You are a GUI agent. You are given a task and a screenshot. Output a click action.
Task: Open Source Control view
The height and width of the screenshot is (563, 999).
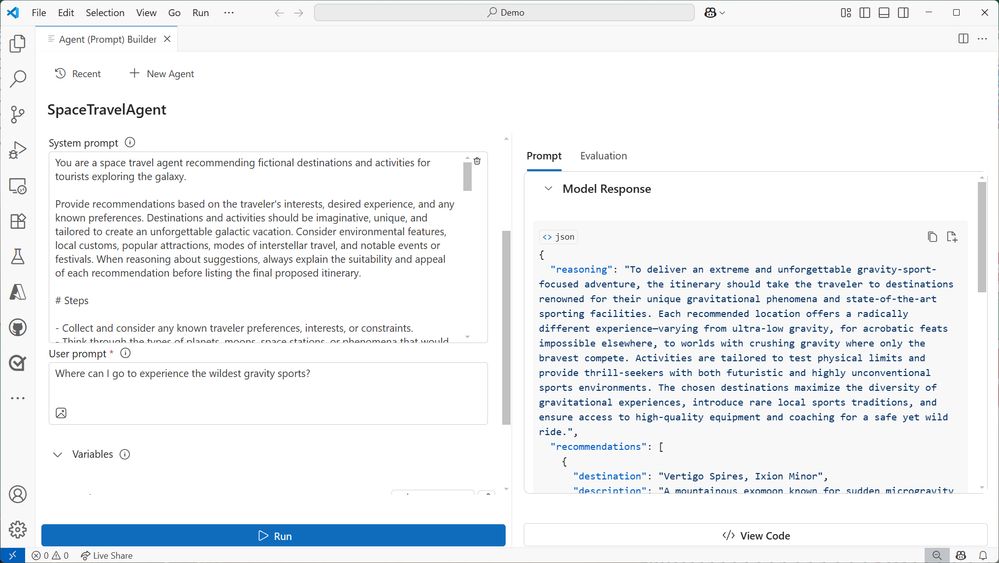[18, 115]
